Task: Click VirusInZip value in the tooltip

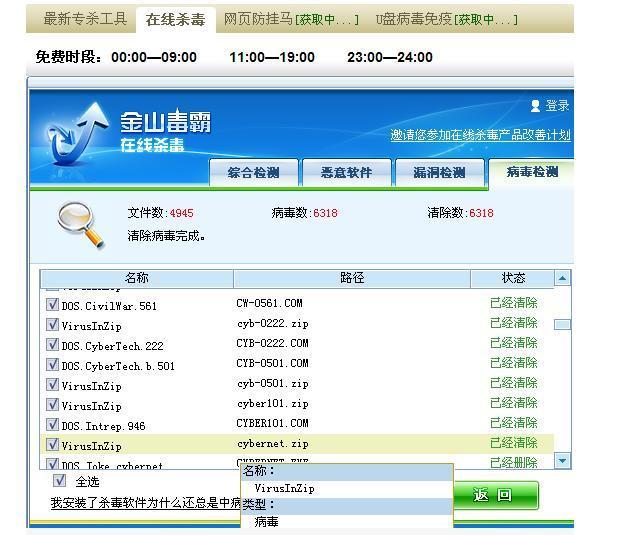Action: pos(284,488)
